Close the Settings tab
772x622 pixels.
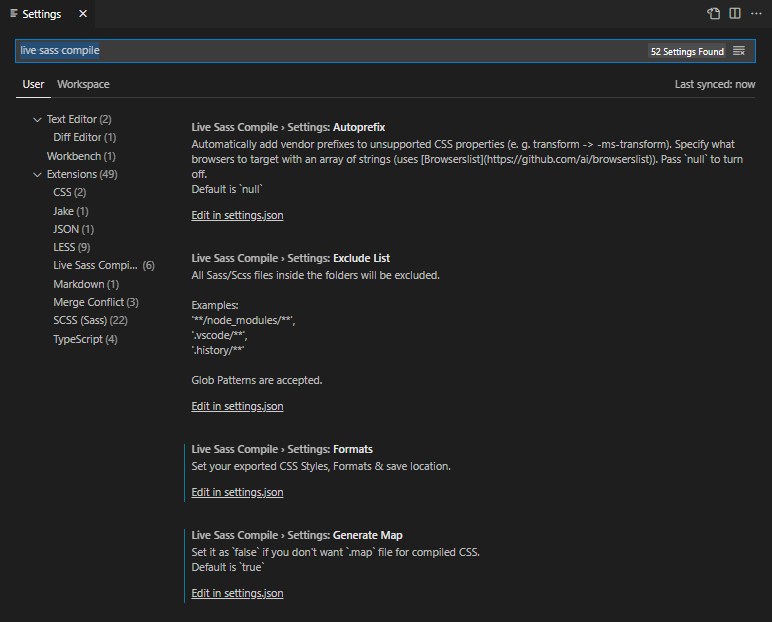[x=83, y=14]
